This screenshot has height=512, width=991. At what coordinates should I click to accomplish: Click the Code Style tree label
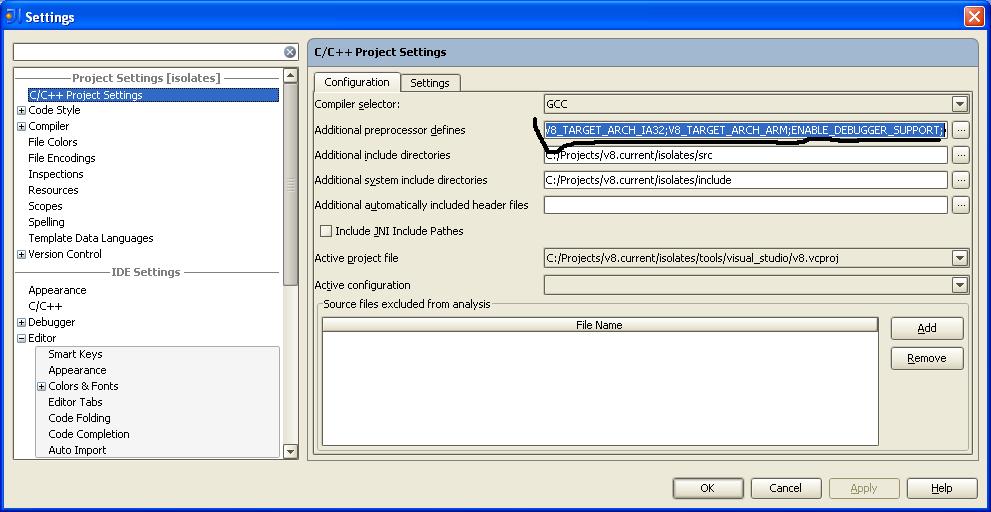[54, 111]
